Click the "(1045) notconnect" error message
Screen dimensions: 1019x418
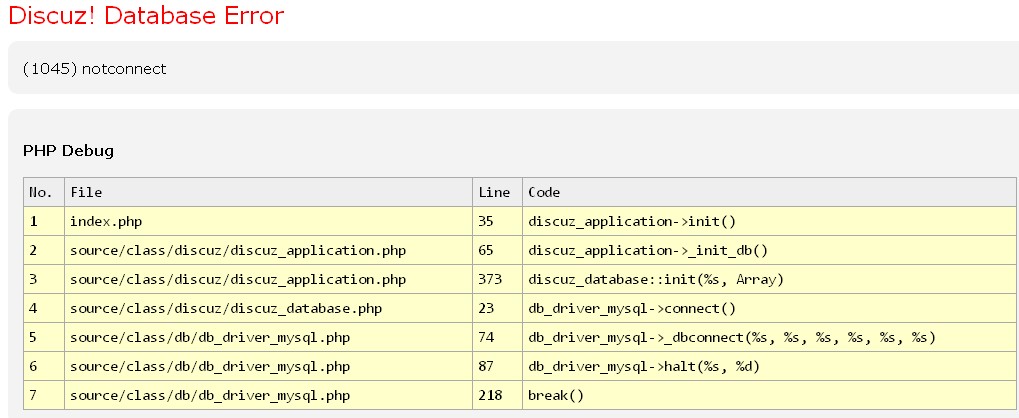[94, 69]
